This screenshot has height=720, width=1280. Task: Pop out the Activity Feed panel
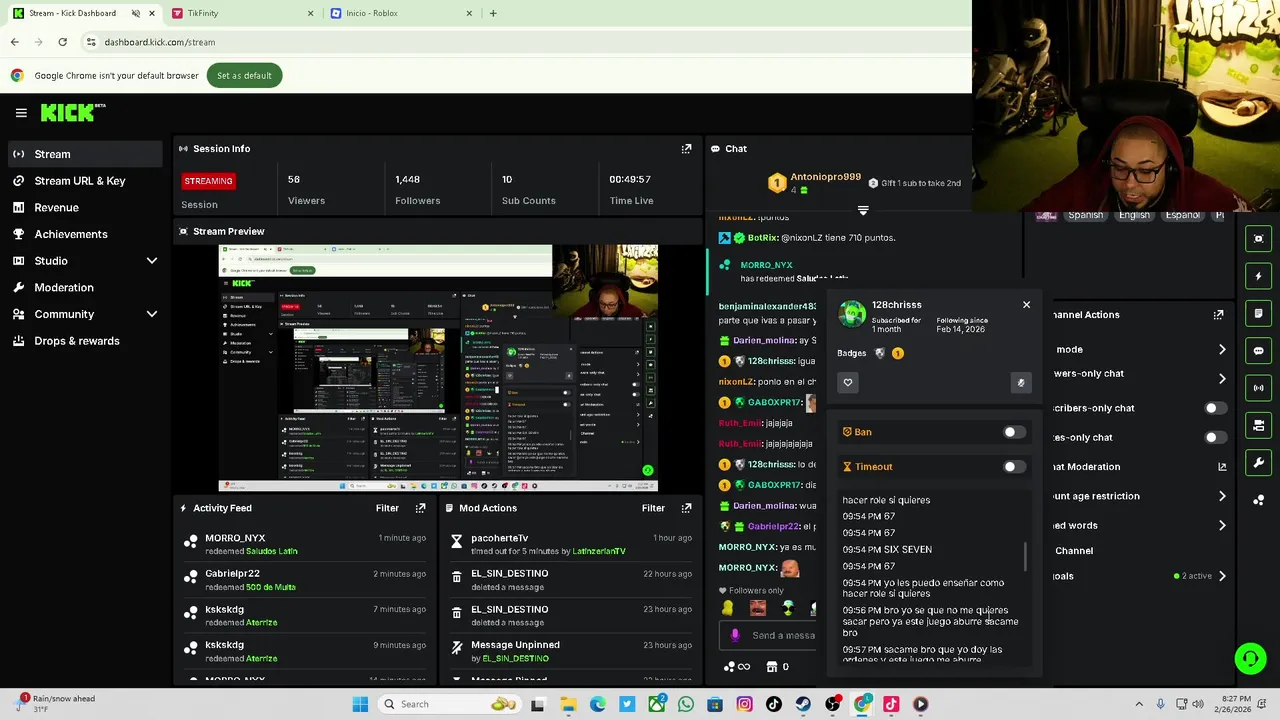point(420,508)
